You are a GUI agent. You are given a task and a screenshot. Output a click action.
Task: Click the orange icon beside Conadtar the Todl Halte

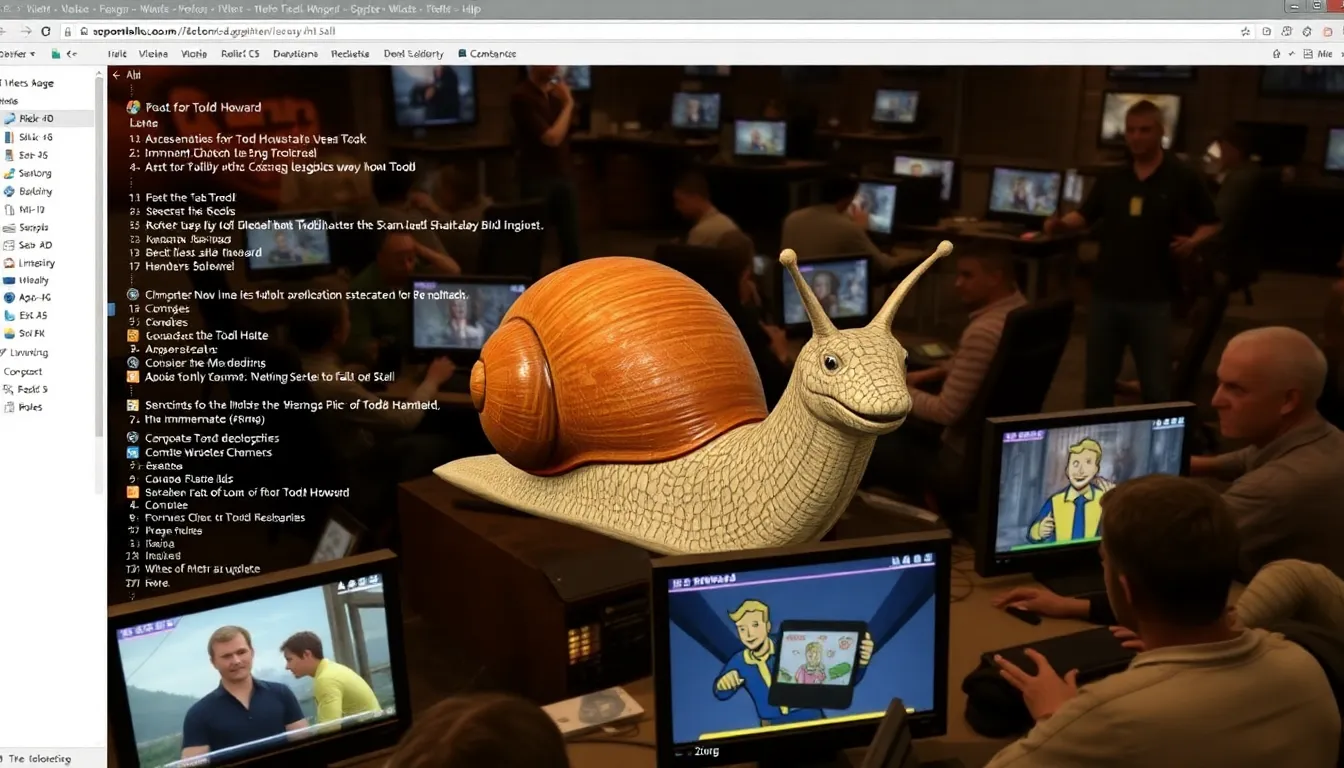coord(133,336)
